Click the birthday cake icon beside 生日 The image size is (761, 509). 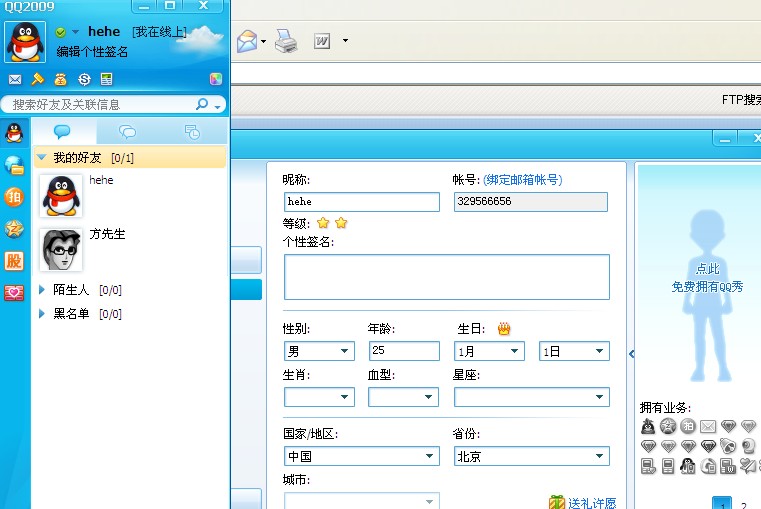[504, 329]
